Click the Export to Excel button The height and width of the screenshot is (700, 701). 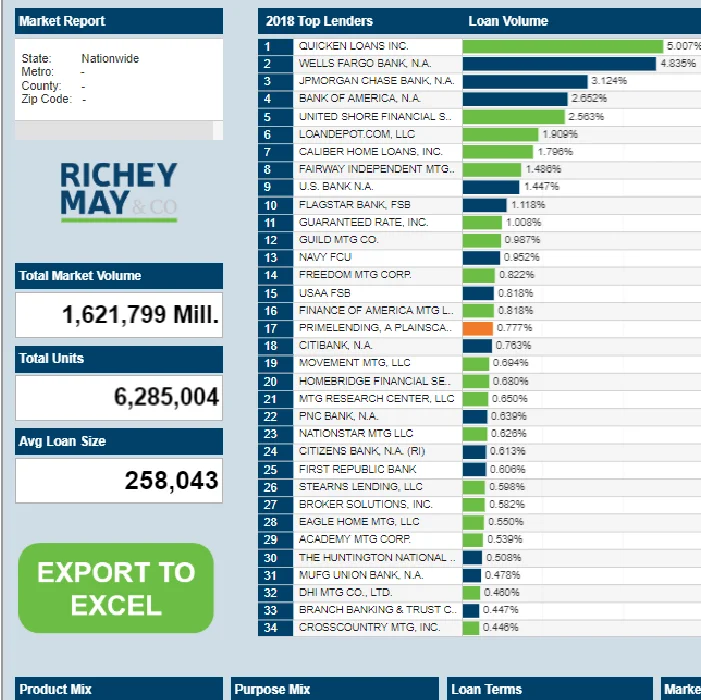tap(116, 588)
